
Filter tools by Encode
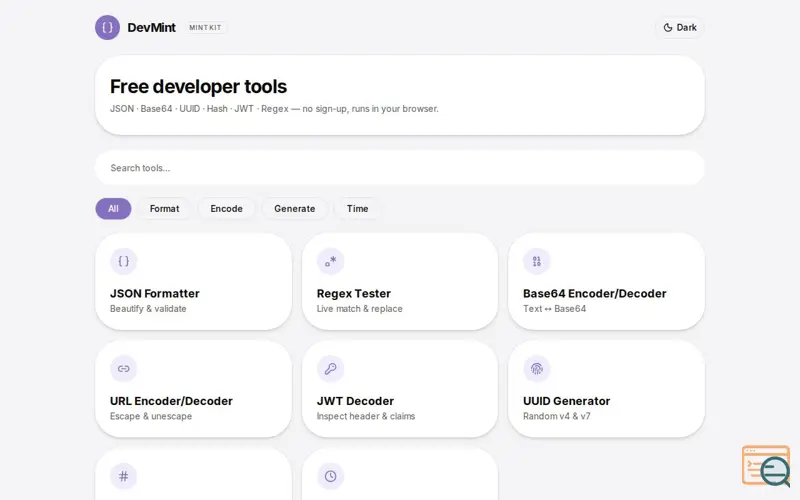pyautogui.click(x=227, y=209)
